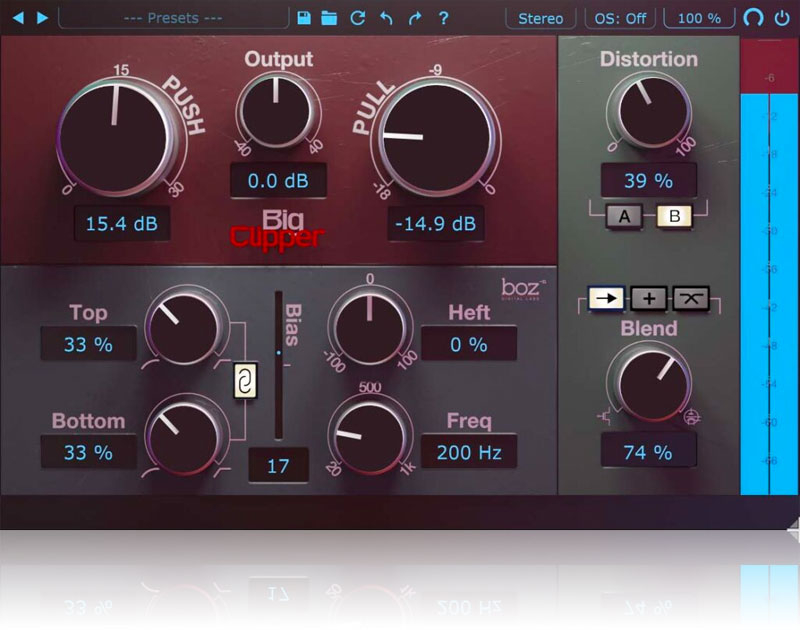This screenshot has height=630, width=800.
Task: Go to the next preset arrow
Action: coord(41,18)
